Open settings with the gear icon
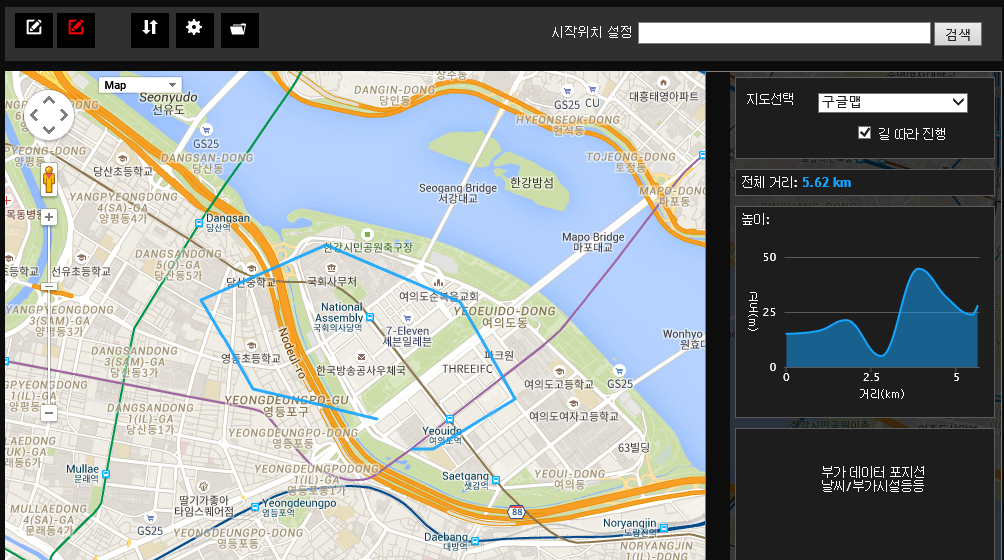Viewport: 1004px width, 560px height. click(195, 29)
